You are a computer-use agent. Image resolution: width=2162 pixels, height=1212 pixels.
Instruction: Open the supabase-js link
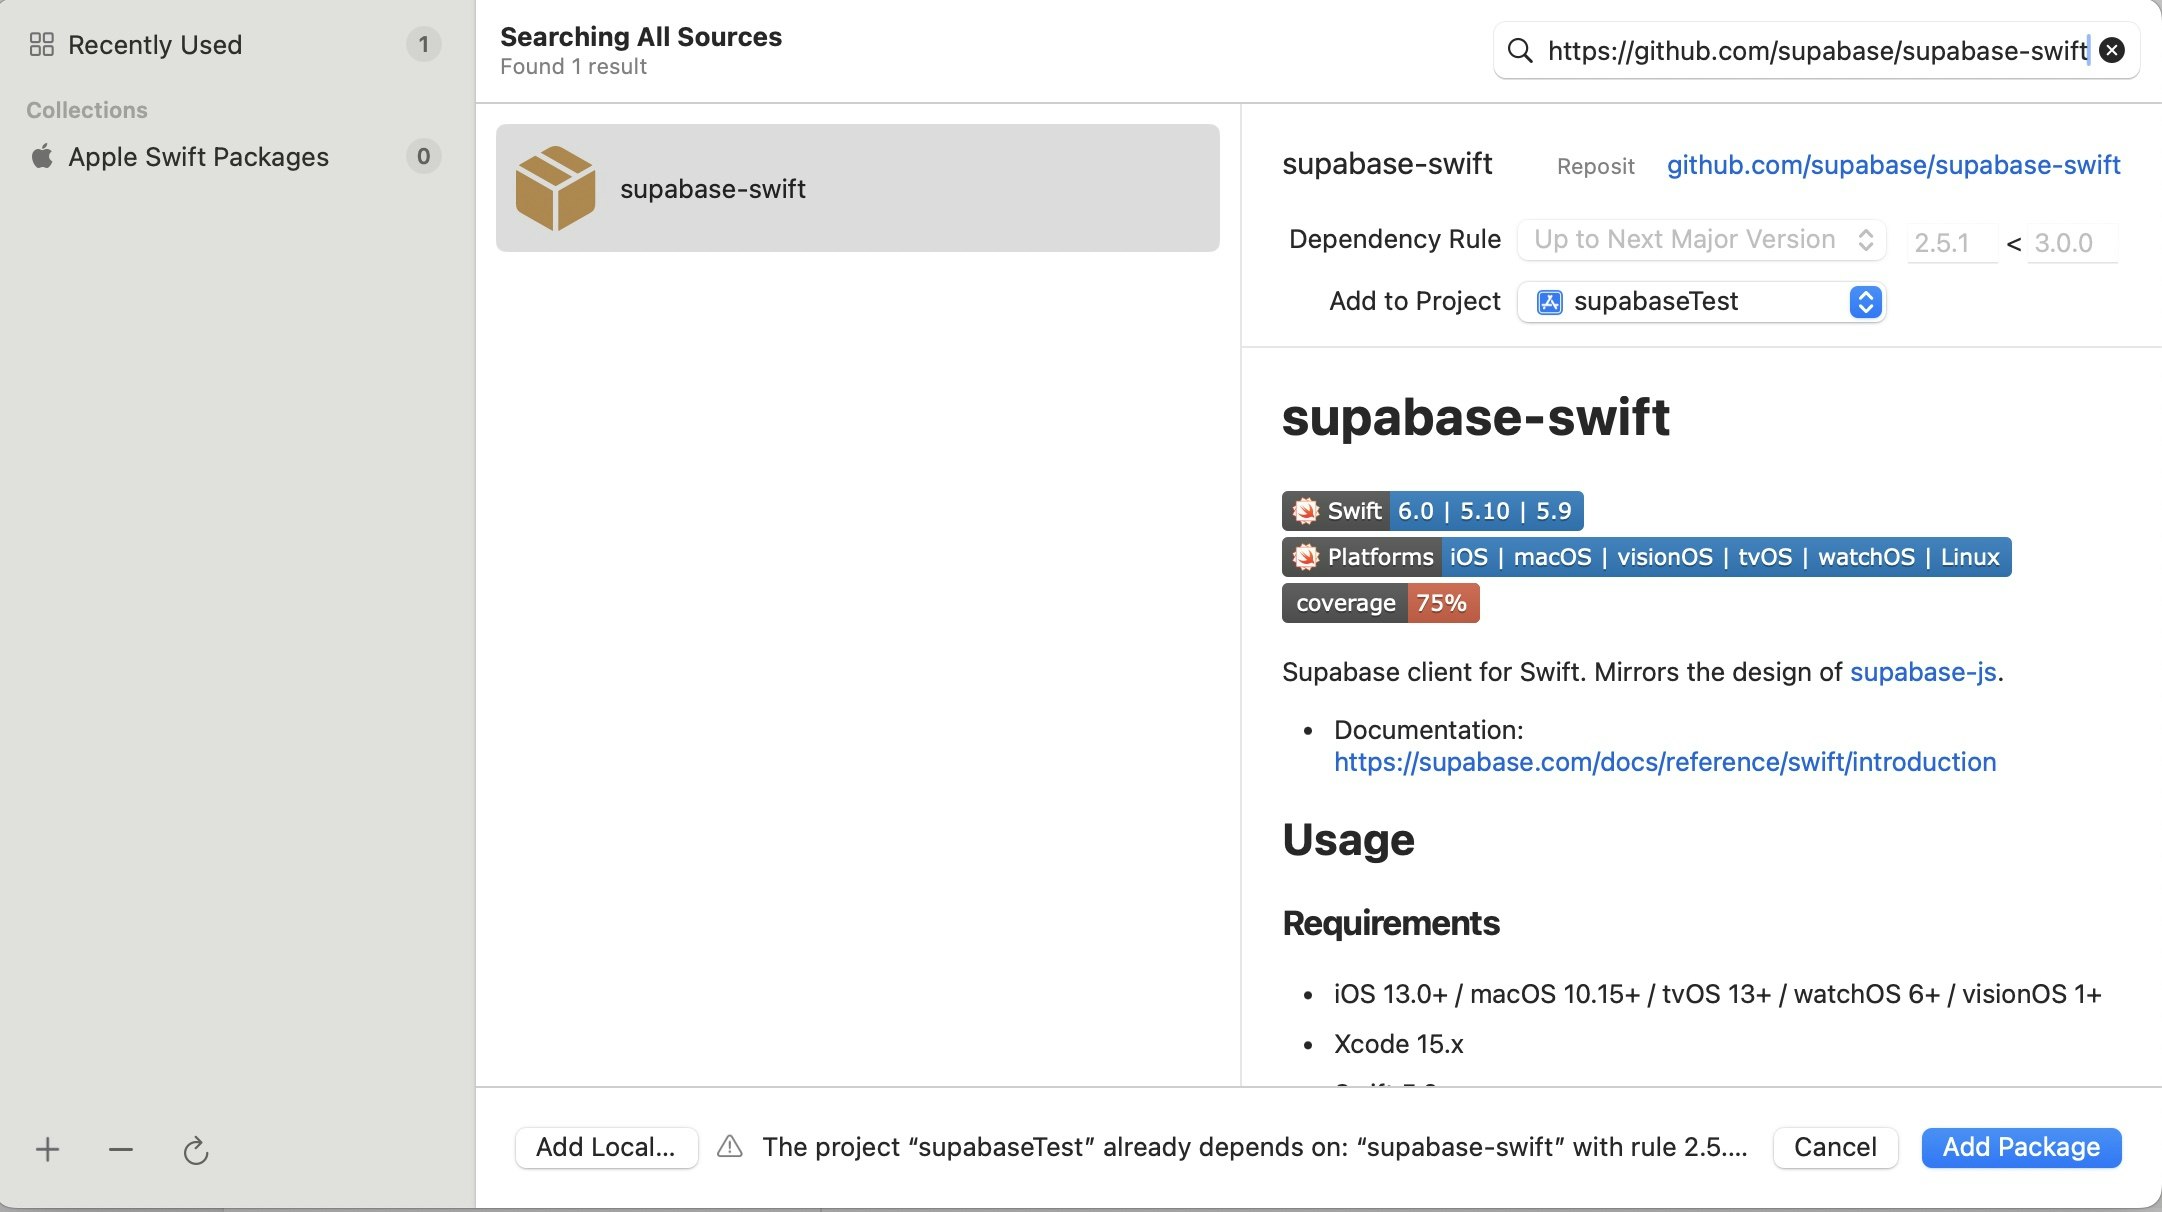pos(1922,672)
